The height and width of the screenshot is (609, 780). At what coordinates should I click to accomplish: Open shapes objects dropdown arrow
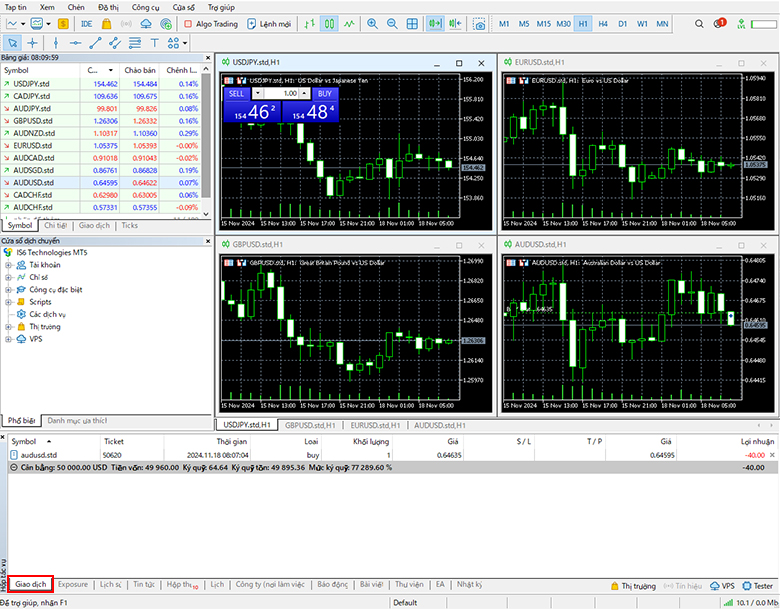click(x=185, y=43)
